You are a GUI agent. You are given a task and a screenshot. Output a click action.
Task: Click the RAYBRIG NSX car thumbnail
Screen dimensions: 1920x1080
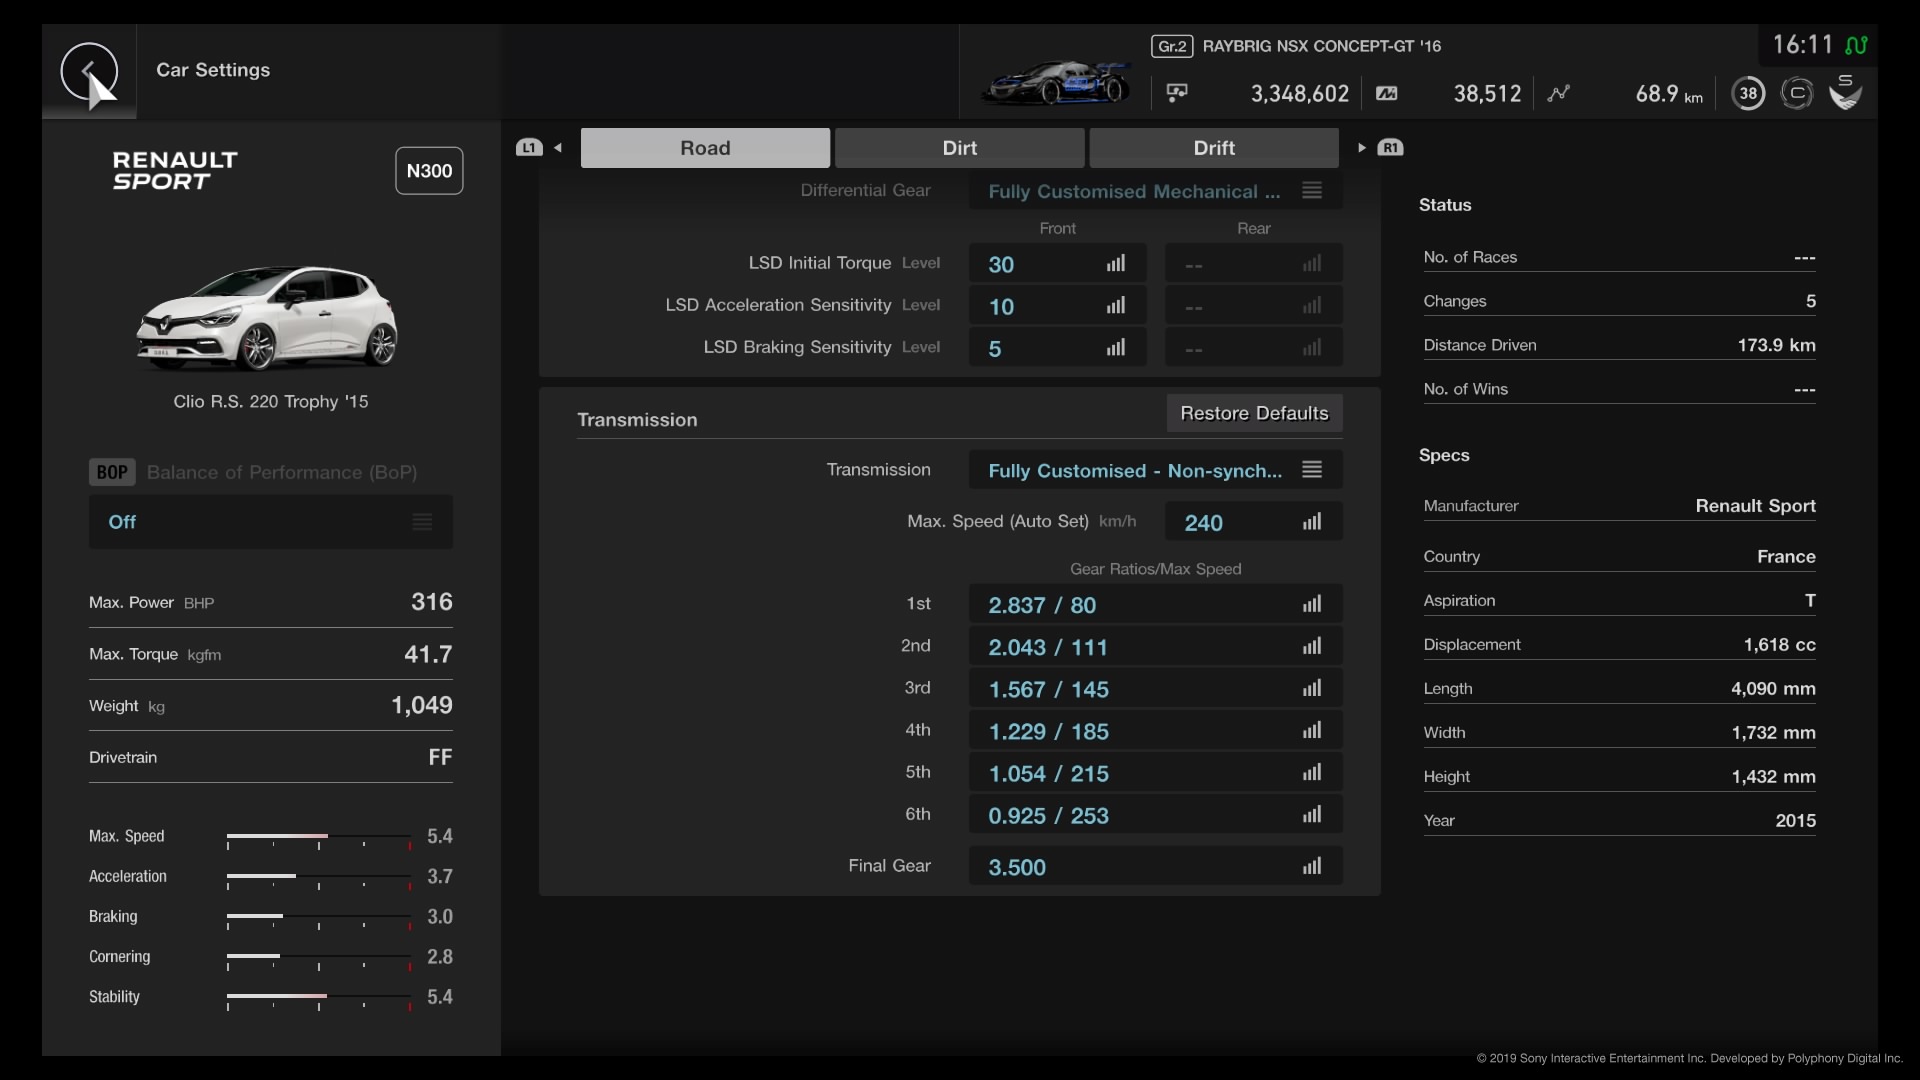click(x=1056, y=83)
